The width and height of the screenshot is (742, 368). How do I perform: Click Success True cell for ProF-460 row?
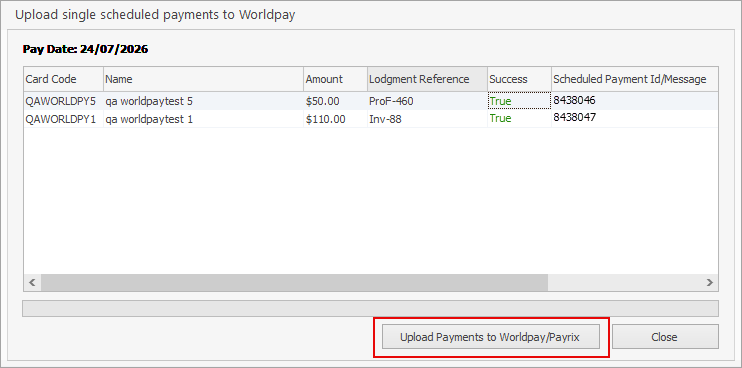click(x=519, y=101)
